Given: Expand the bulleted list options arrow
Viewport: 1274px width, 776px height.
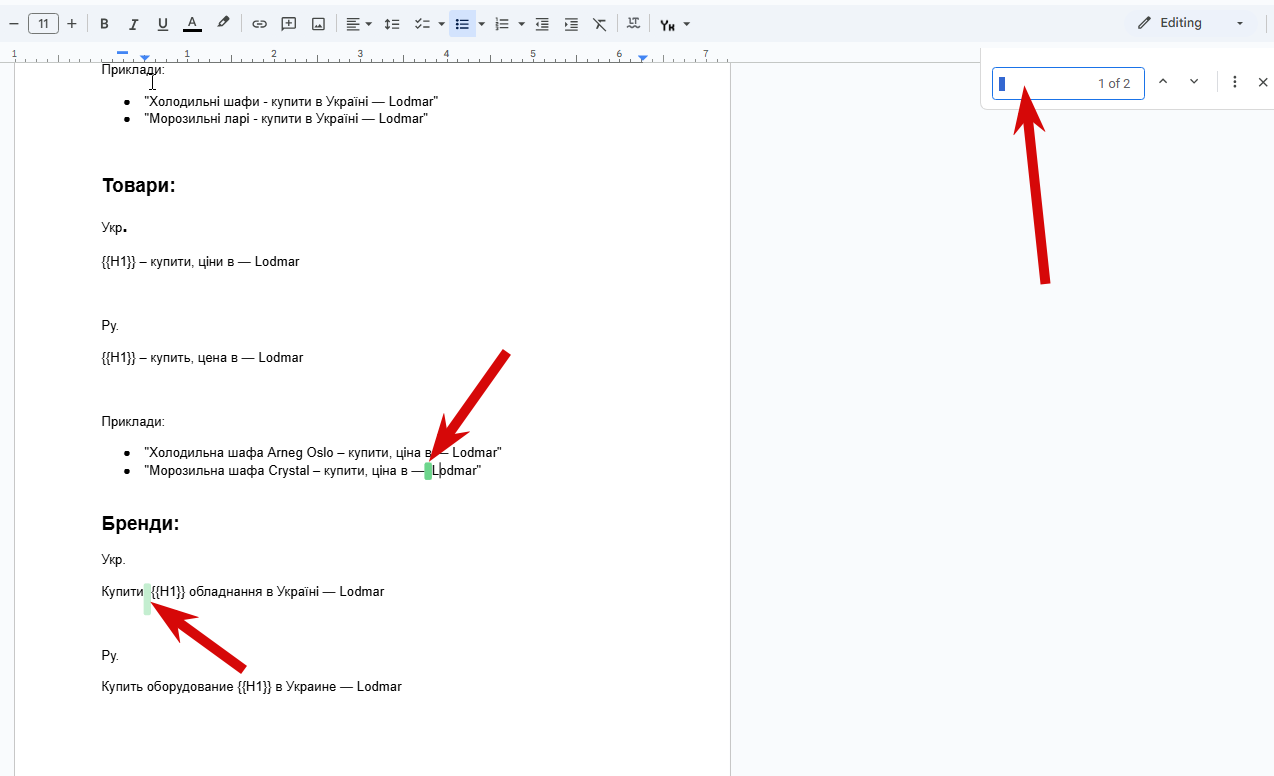Looking at the screenshot, I should point(482,23).
